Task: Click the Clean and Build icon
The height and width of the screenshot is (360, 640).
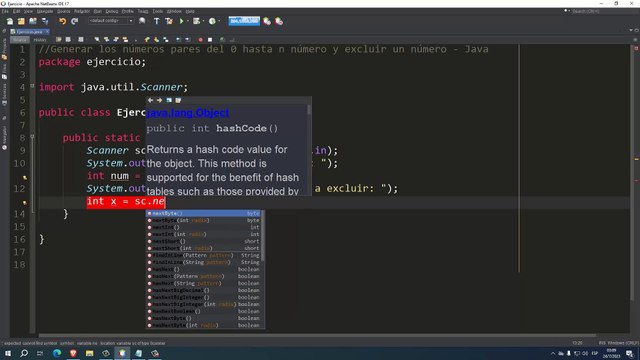Action: tap(169, 21)
